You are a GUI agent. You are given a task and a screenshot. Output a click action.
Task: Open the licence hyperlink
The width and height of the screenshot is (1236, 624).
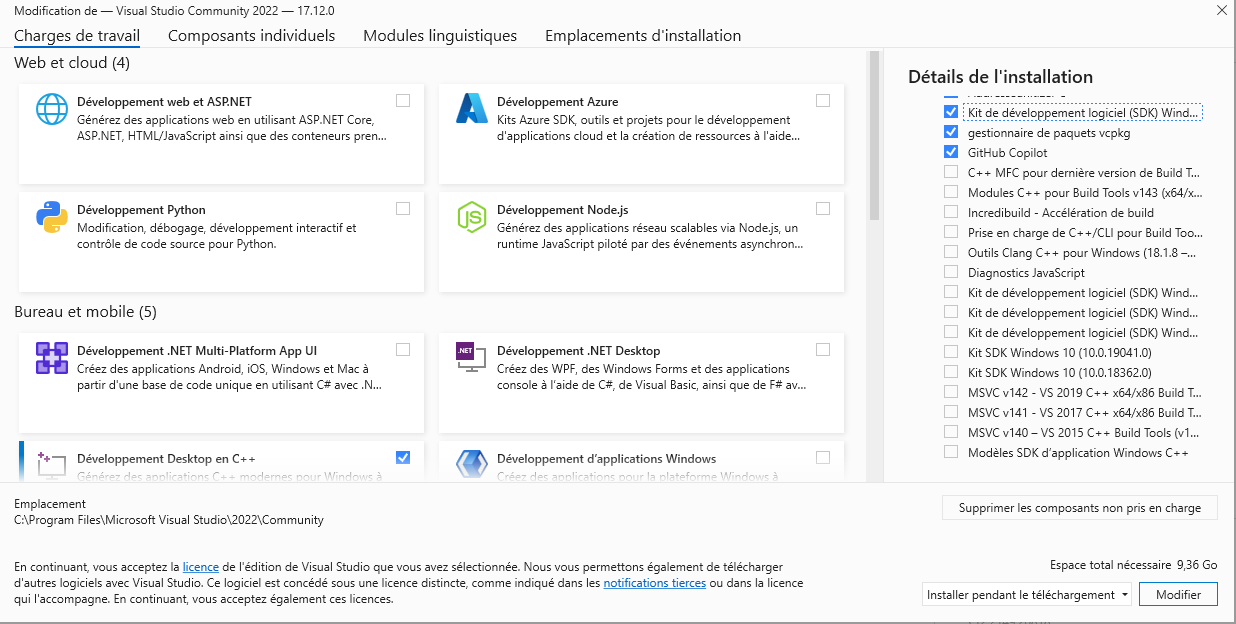pyautogui.click(x=200, y=567)
